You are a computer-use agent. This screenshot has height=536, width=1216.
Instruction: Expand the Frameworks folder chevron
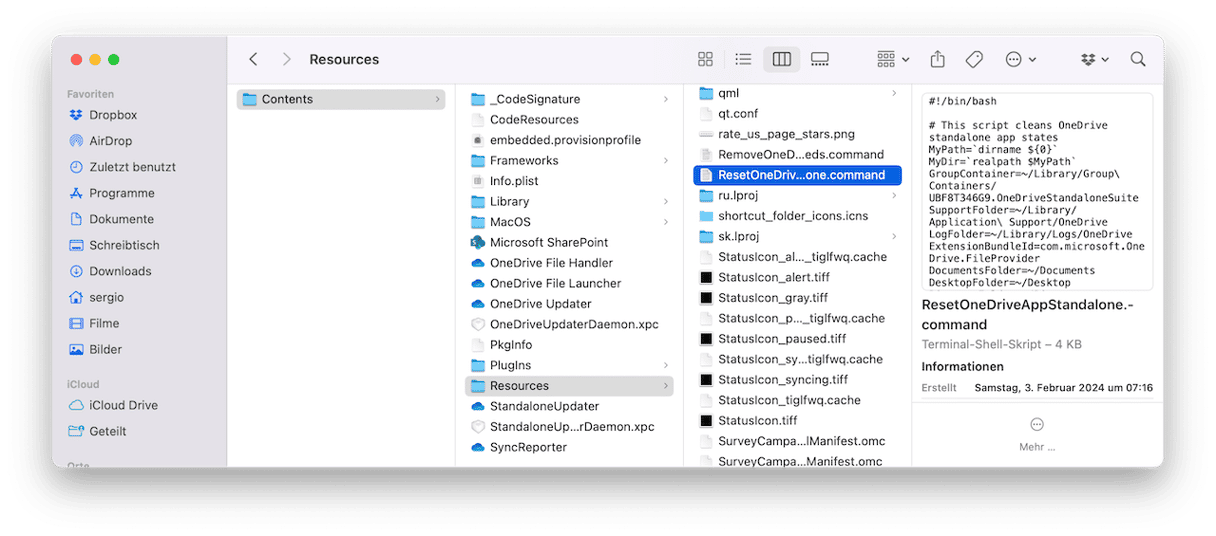pyautogui.click(x=666, y=160)
